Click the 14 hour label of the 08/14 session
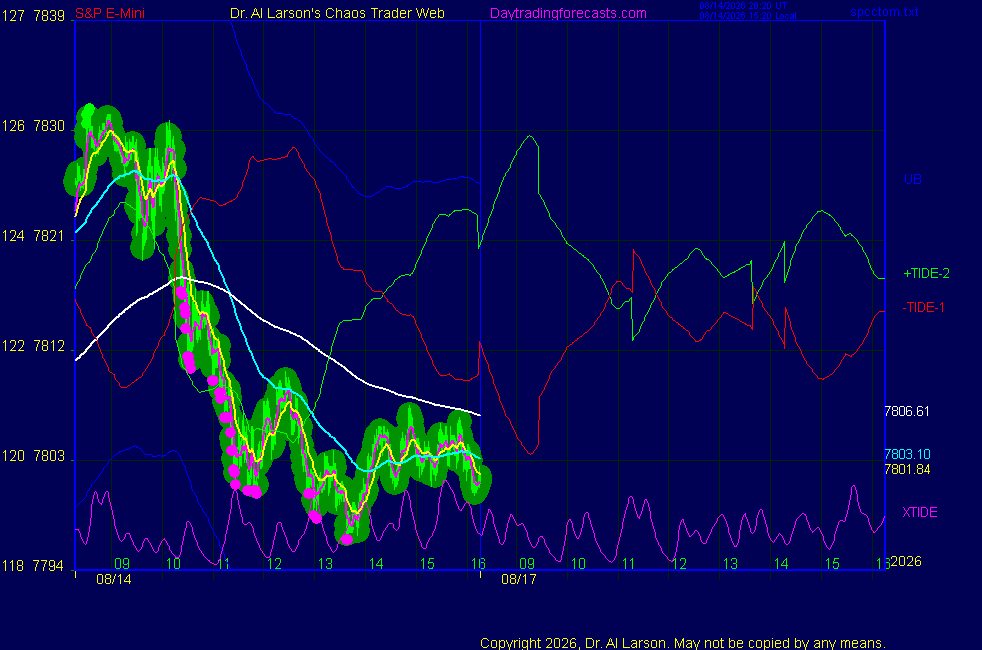Screen dimensions: 982x650 tap(376, 564)
